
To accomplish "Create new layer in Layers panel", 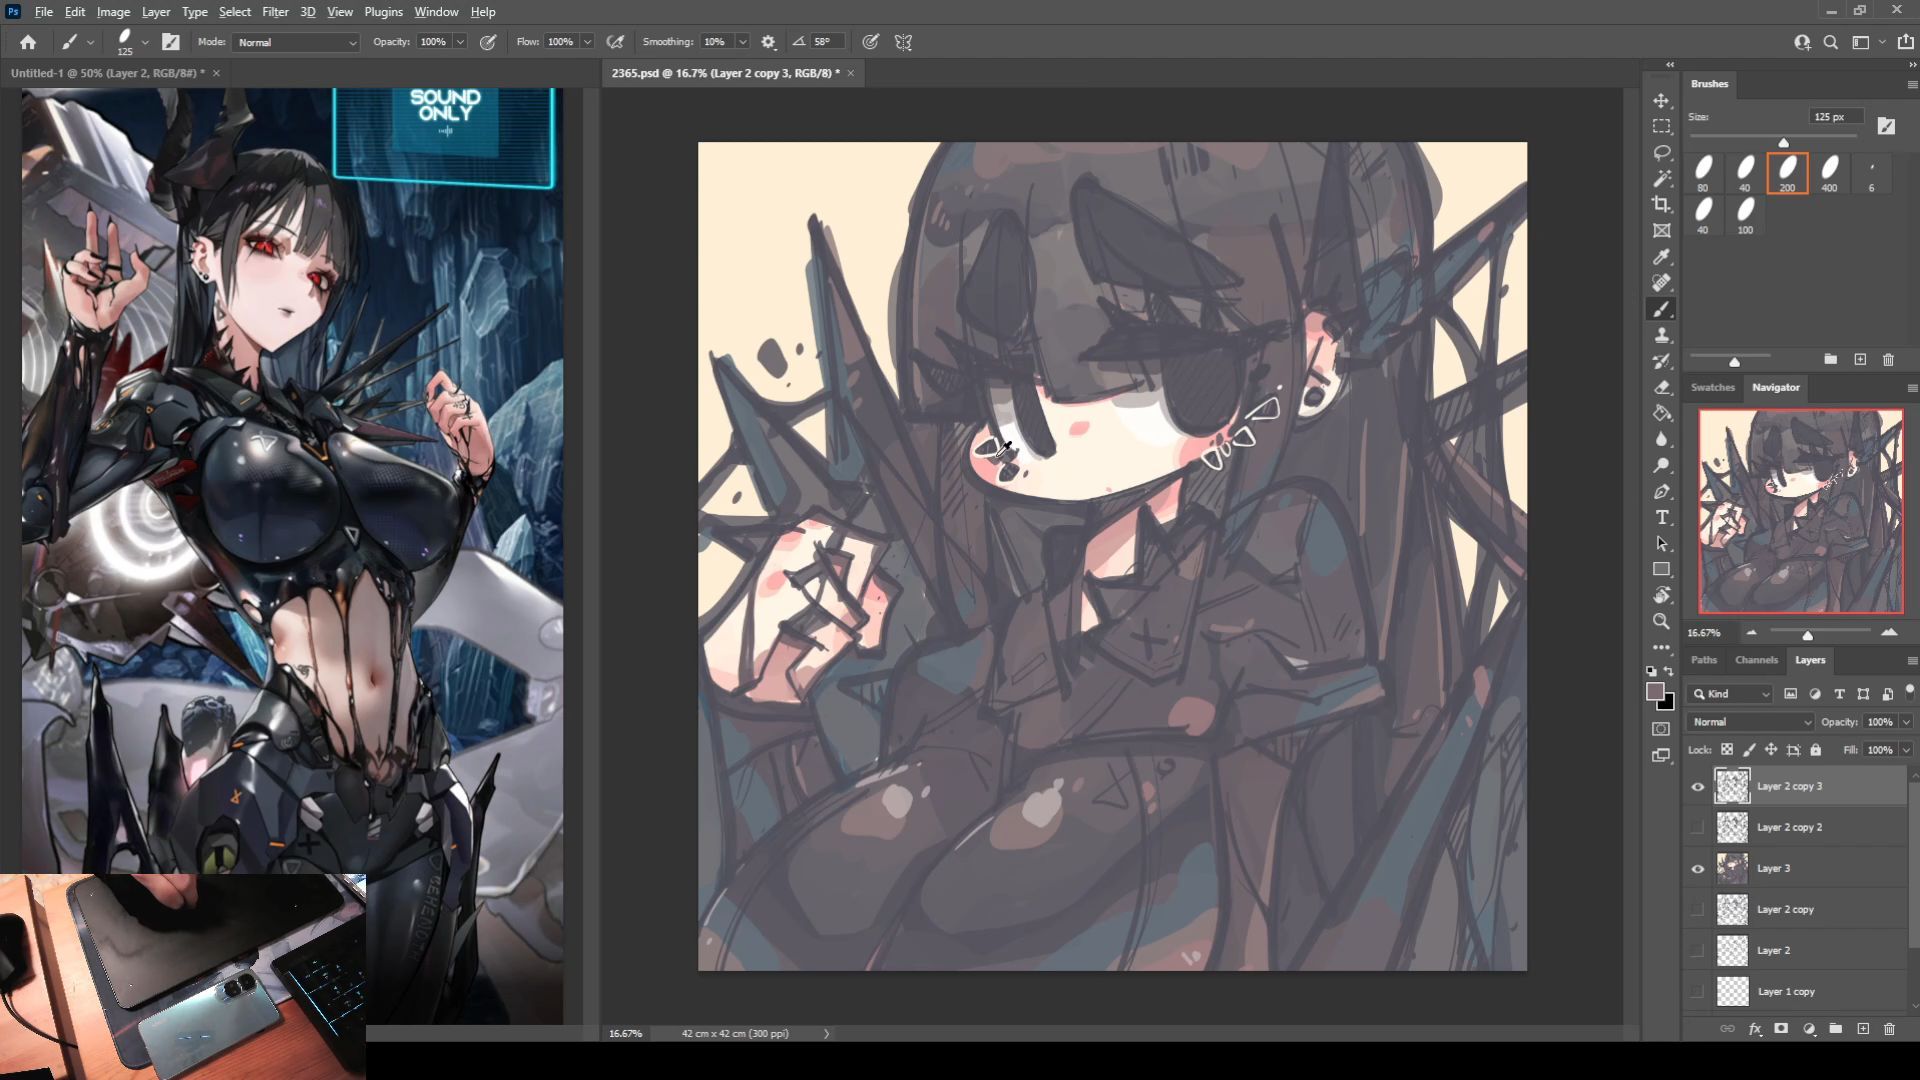I will point(1862,1028).
